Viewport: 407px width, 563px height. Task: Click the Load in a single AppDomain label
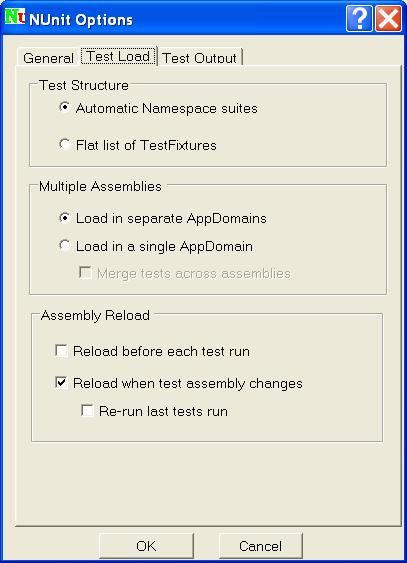(x=164, y=246)
